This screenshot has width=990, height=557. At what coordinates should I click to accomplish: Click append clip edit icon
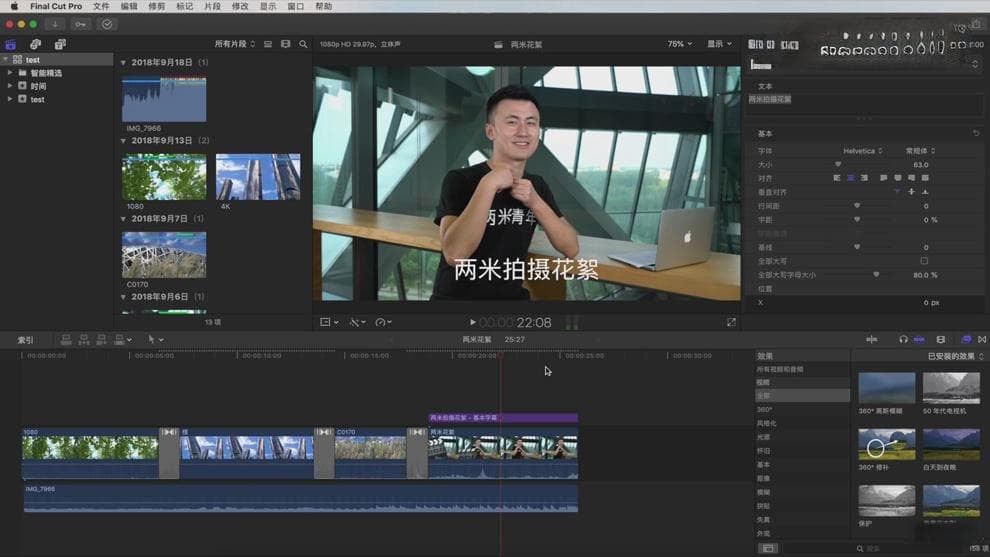click(x=101, y=340)
